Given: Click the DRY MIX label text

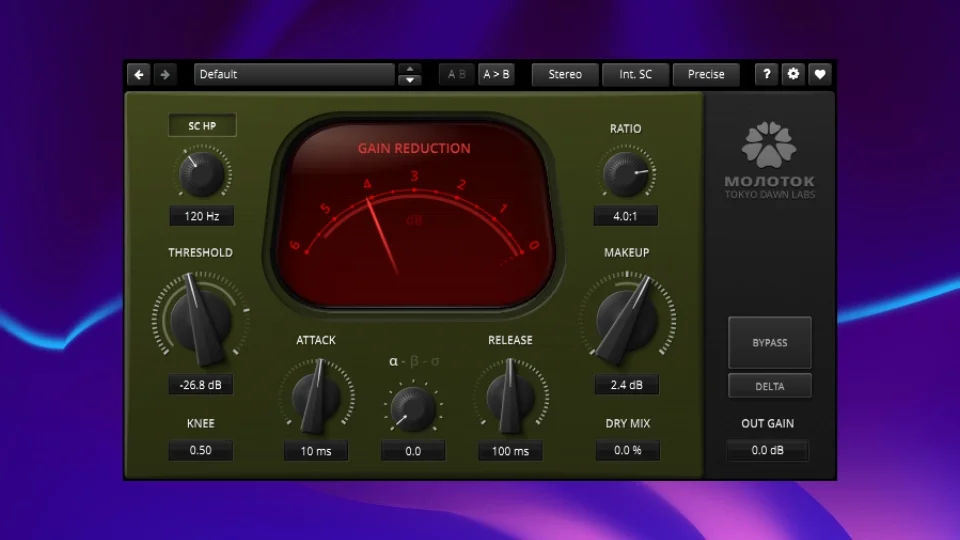Looking at the screenshot, I should pyautogui.click(x=628, y=423).
